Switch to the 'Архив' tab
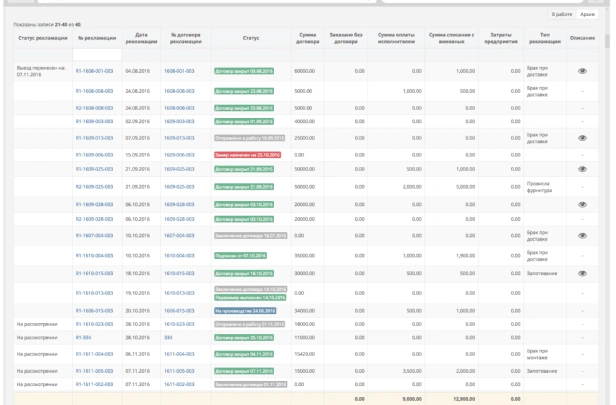616x405 pixels. coord(588,14)
